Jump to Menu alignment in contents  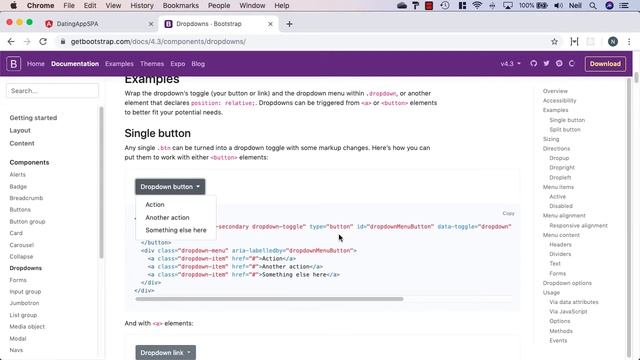point(564,216)
